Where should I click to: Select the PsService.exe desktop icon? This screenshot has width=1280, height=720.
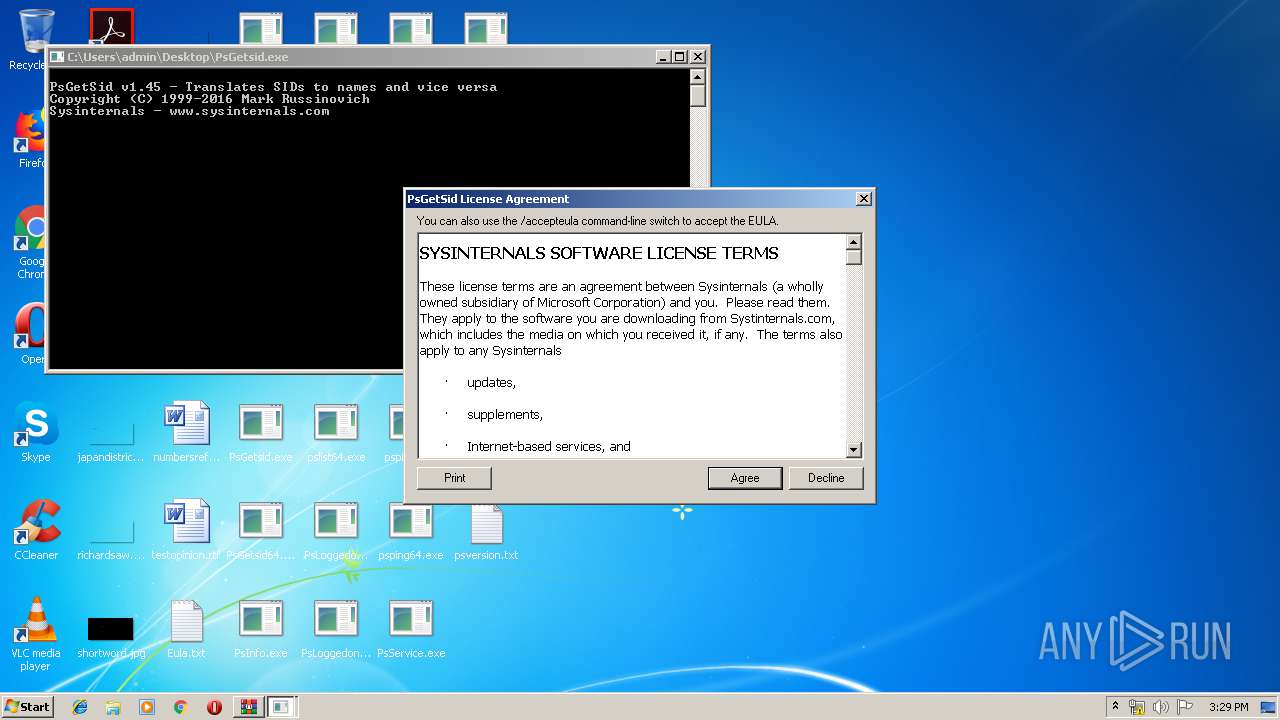[411, 629]
